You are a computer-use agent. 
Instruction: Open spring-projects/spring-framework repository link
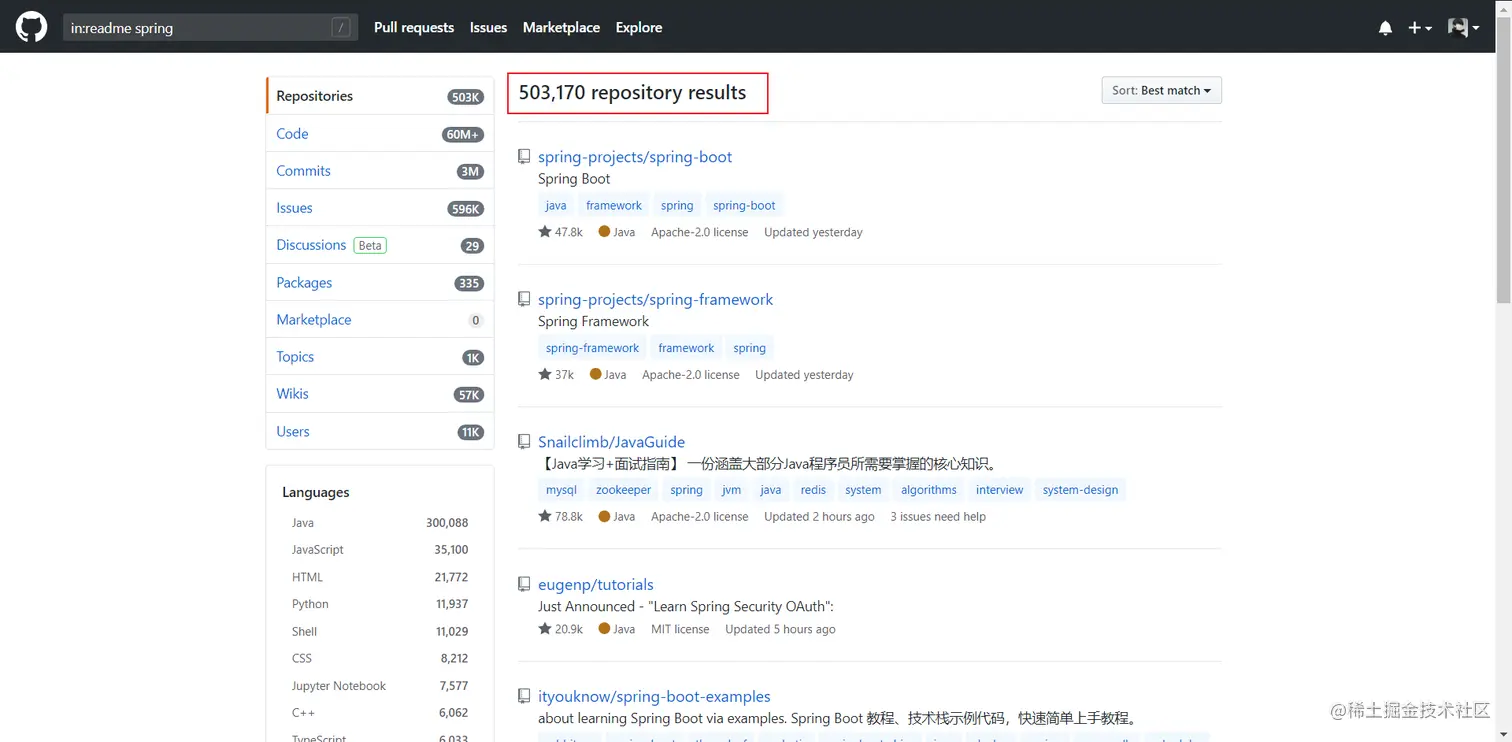pos(656,299)
